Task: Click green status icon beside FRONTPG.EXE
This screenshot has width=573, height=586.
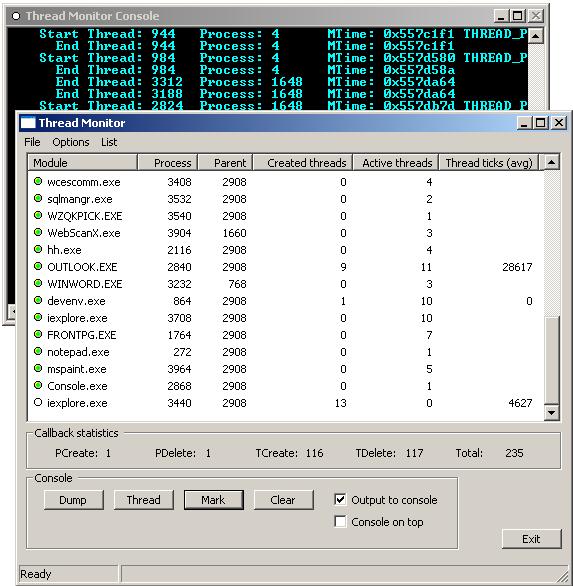Action: point(38,334)
